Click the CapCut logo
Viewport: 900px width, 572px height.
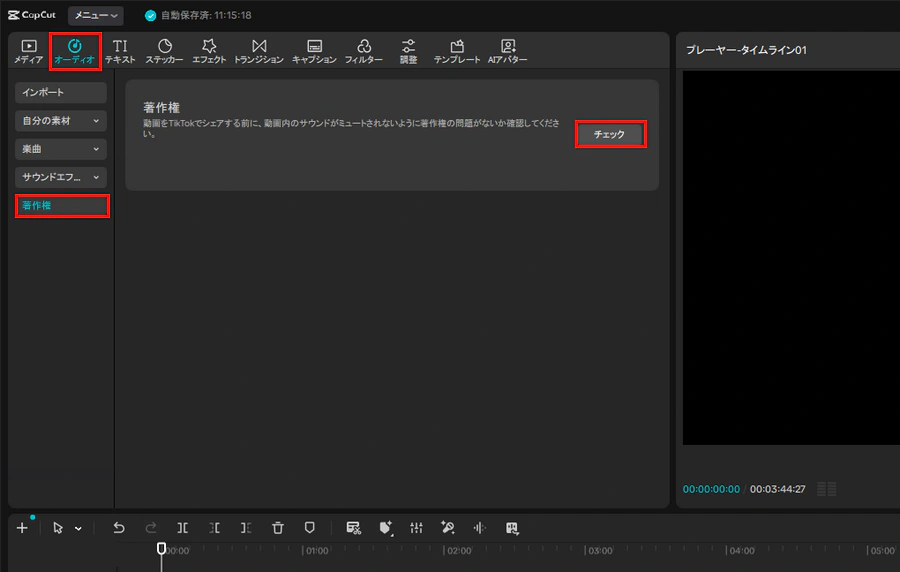coord(32,15)
